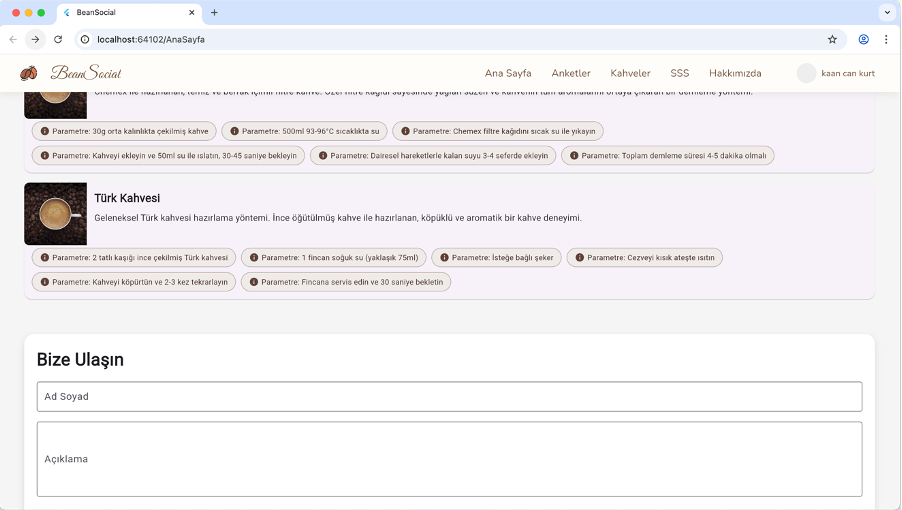Click chip text 'Fincana servis edin ve 30 saniye bekletin'
Viewport: 902px width, 510px height.
coord(372,282)
